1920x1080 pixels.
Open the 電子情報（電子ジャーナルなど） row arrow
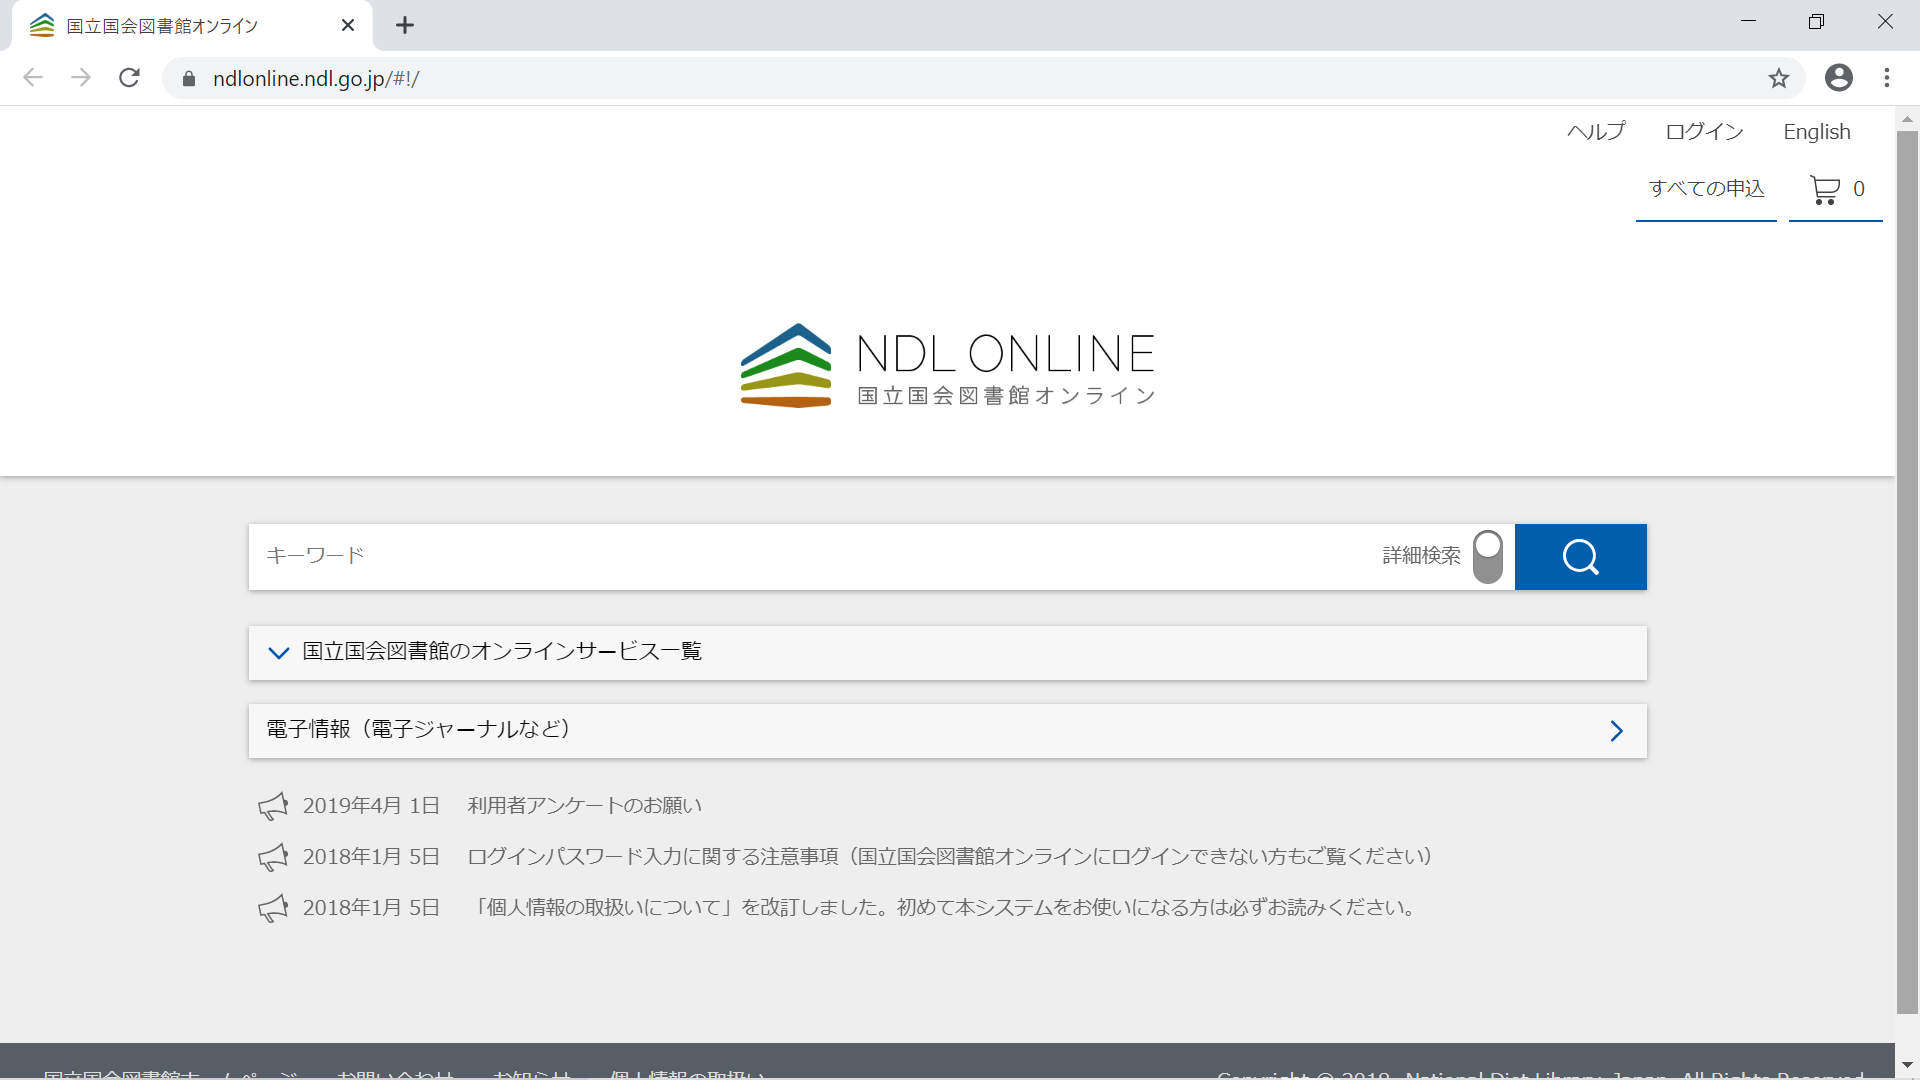1616,731
